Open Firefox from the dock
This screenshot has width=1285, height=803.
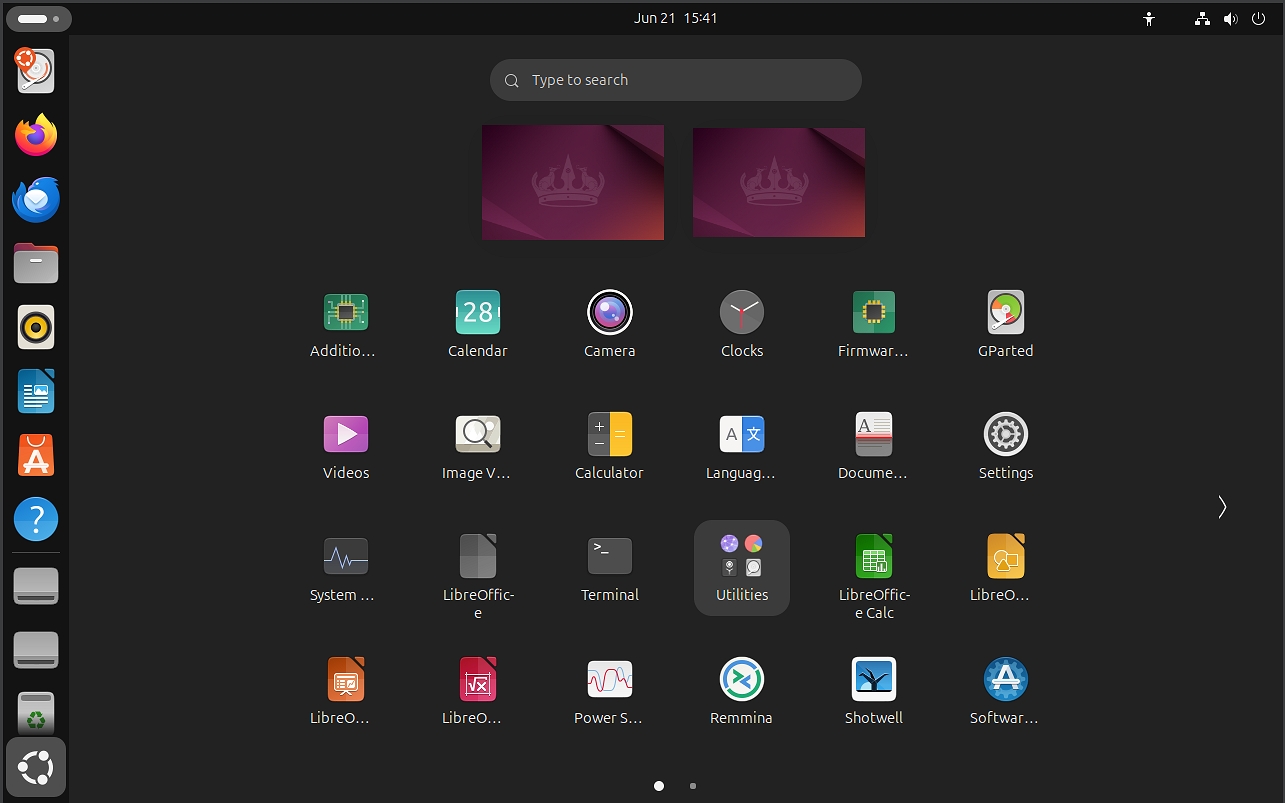(36, 135)
